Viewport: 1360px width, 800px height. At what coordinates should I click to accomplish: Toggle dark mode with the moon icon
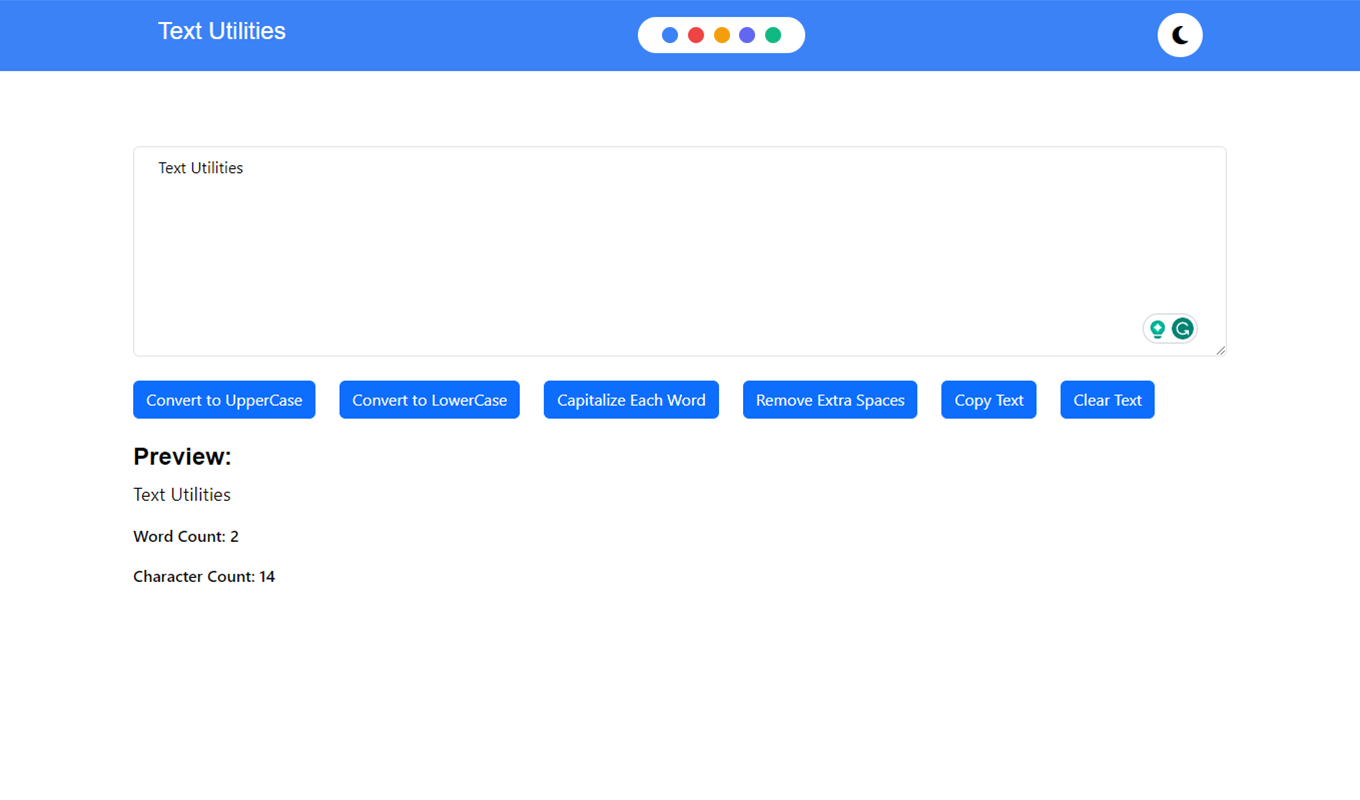click(x=1180, y=35)
